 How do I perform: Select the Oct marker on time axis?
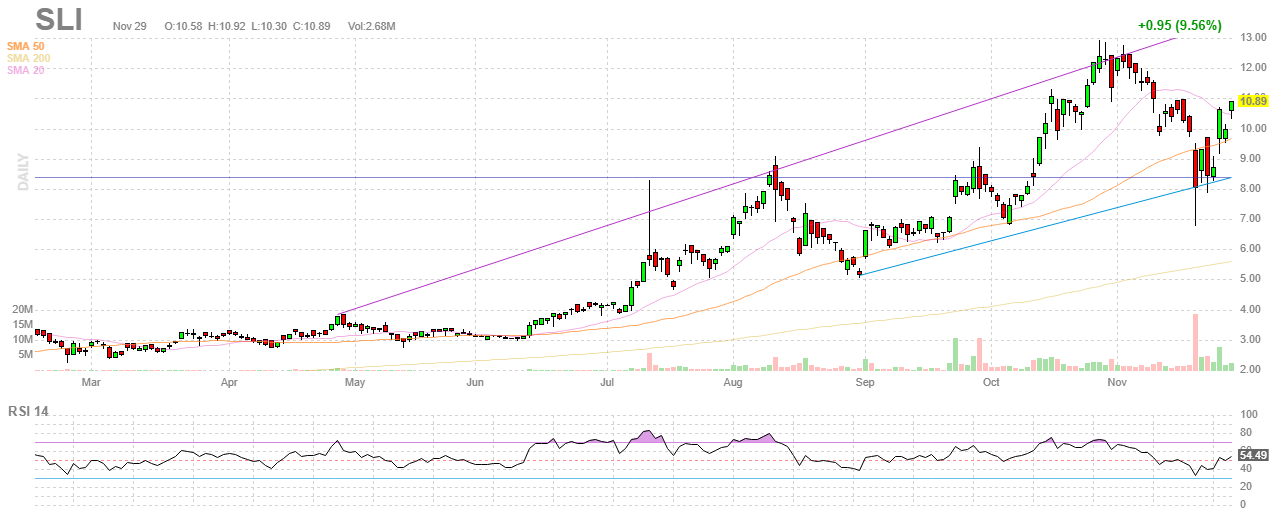[x=992, y=382]
